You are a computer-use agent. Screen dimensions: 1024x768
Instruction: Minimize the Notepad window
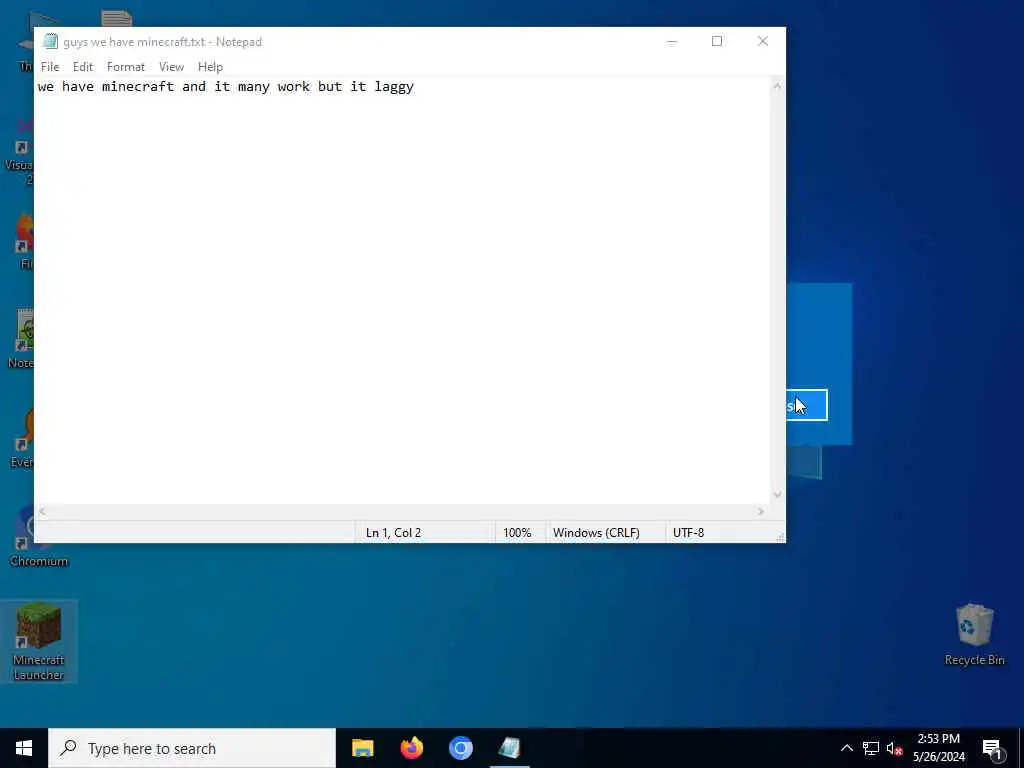[x=672, y=41]
